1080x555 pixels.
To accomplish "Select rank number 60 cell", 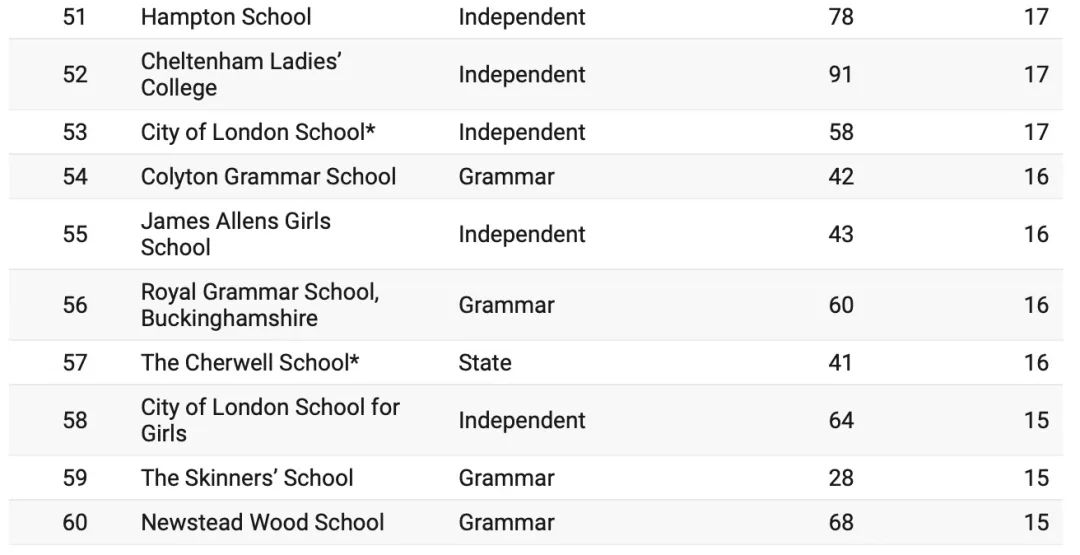I will [74, 522].
